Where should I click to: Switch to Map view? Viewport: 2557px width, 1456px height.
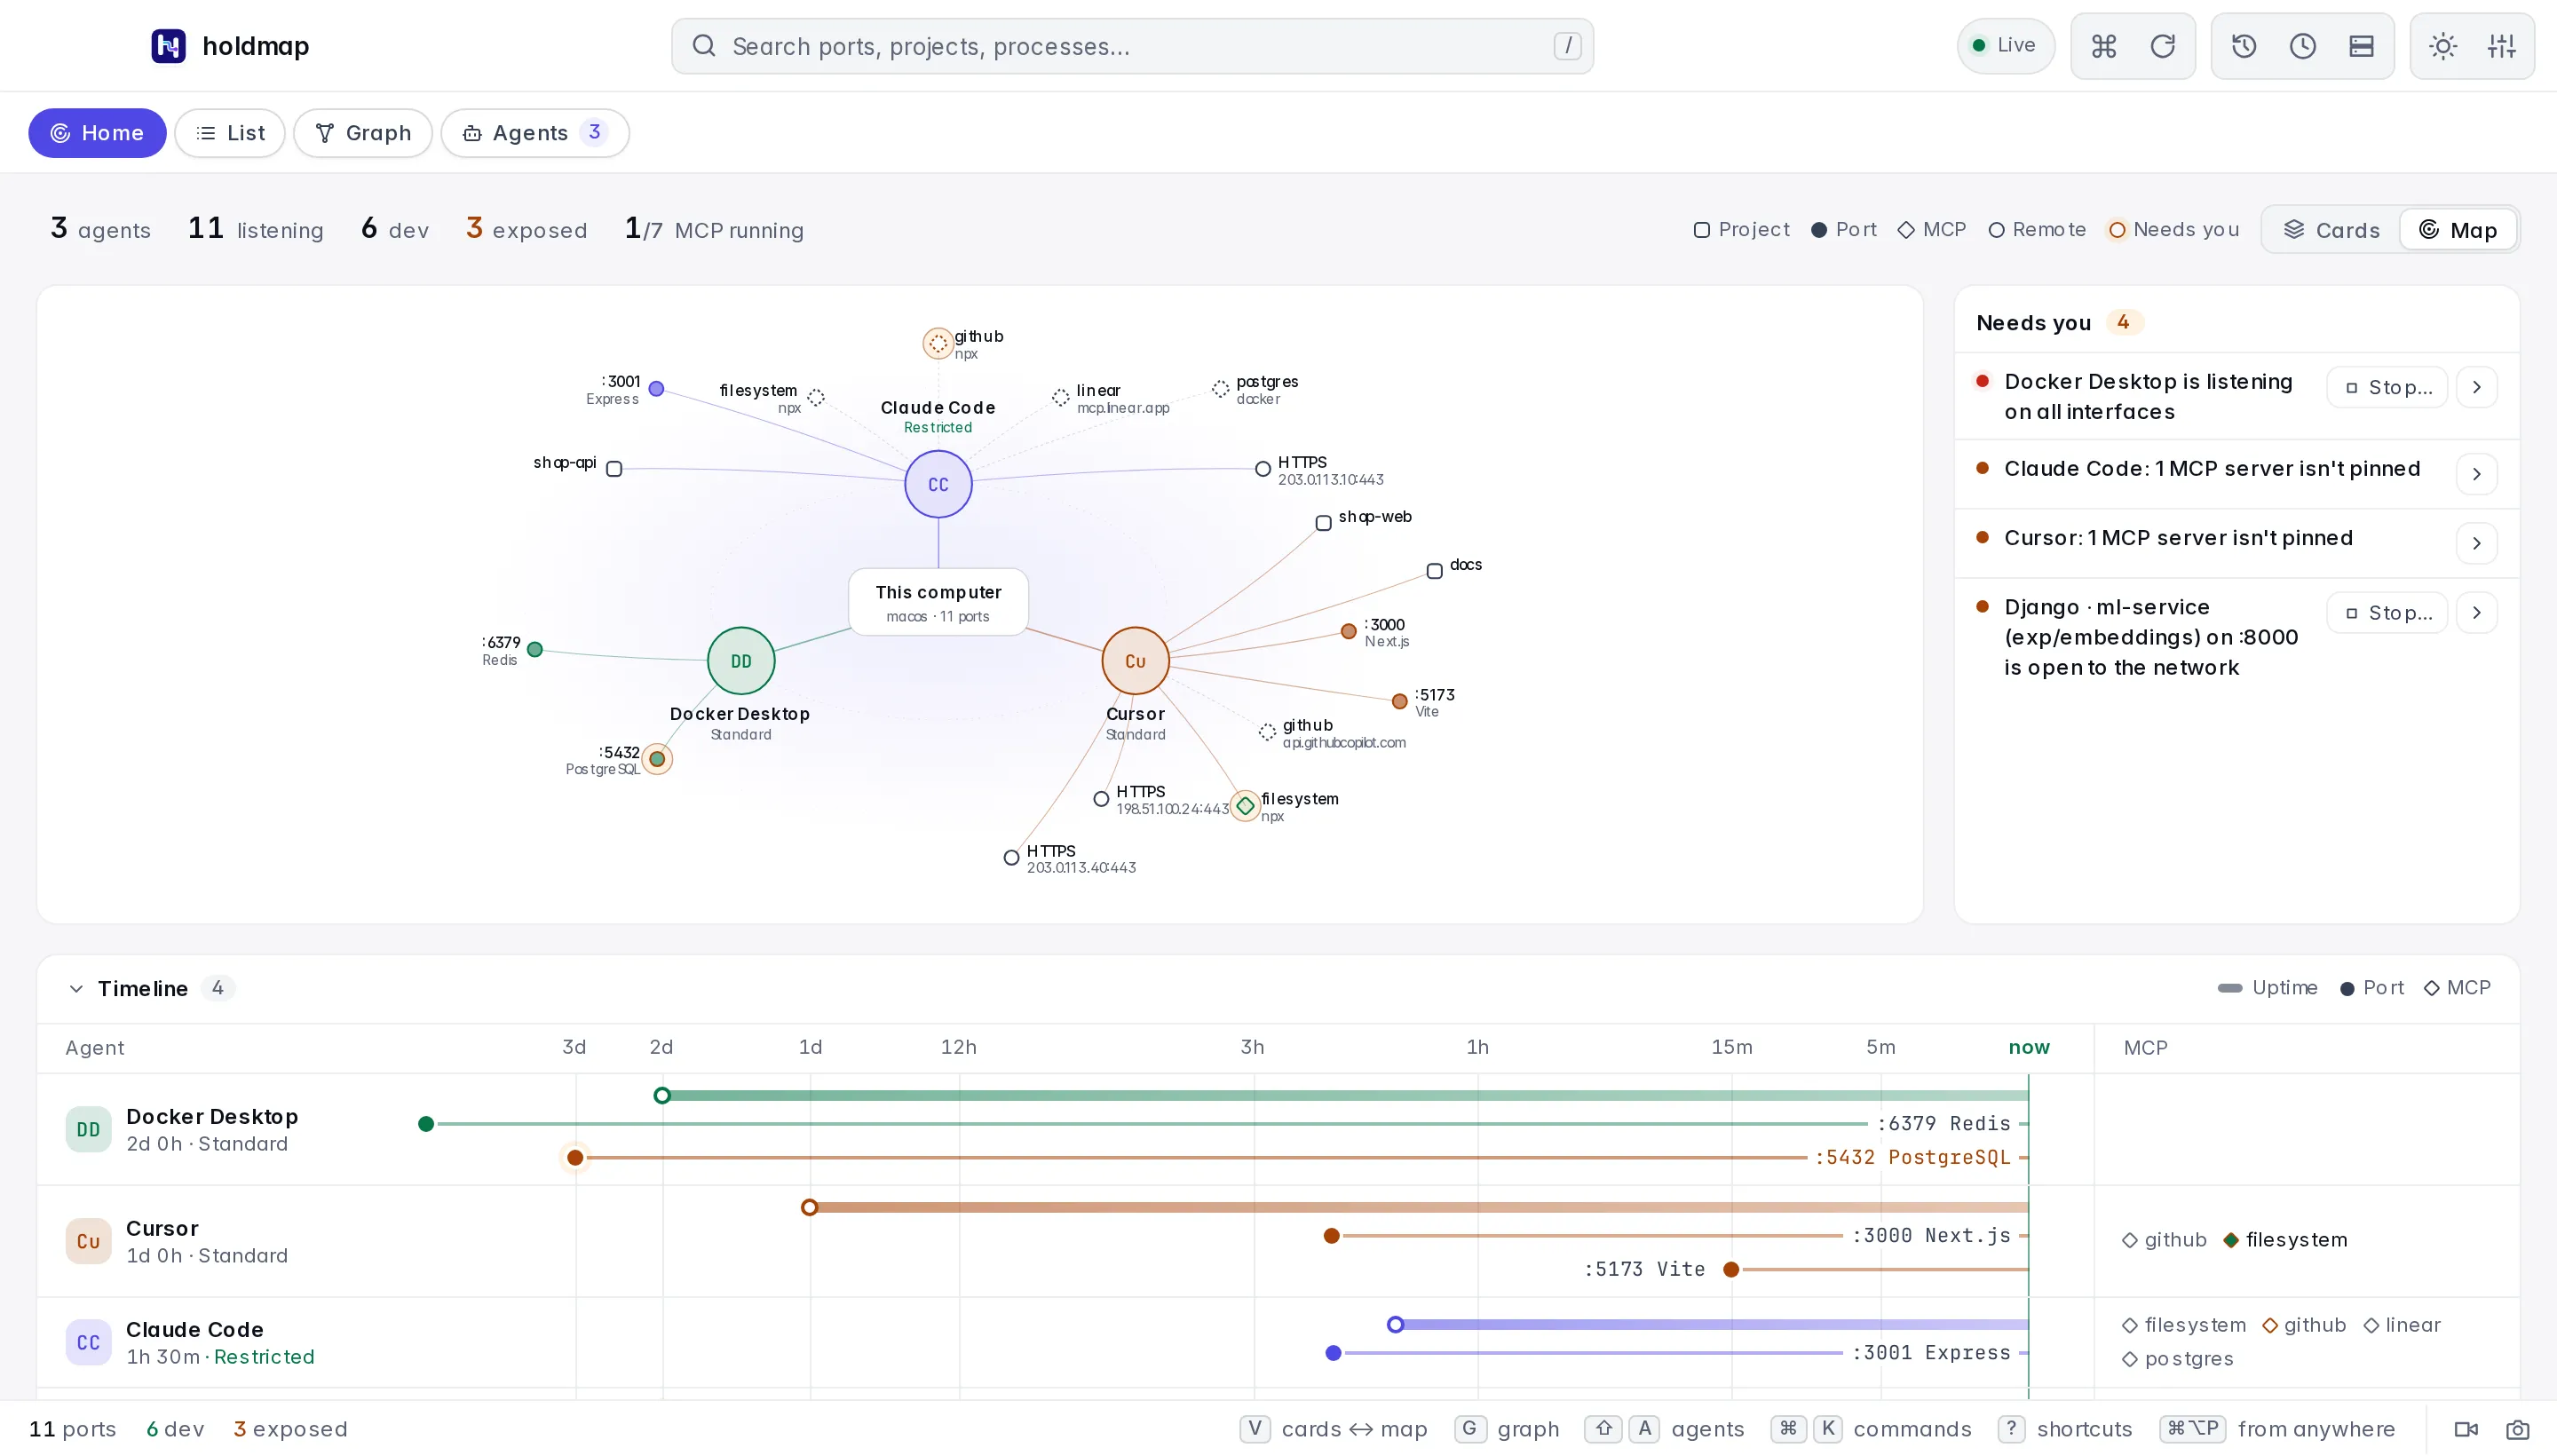click(x=2458, y=230)
